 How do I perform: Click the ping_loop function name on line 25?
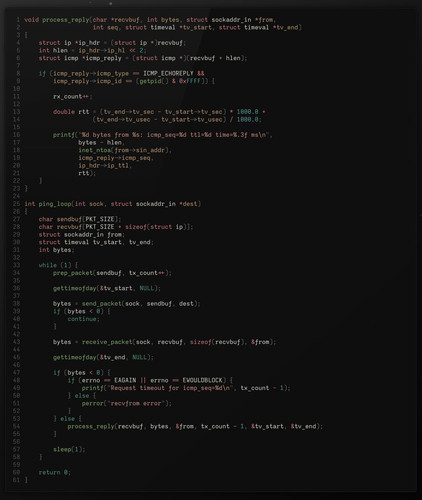55,204
